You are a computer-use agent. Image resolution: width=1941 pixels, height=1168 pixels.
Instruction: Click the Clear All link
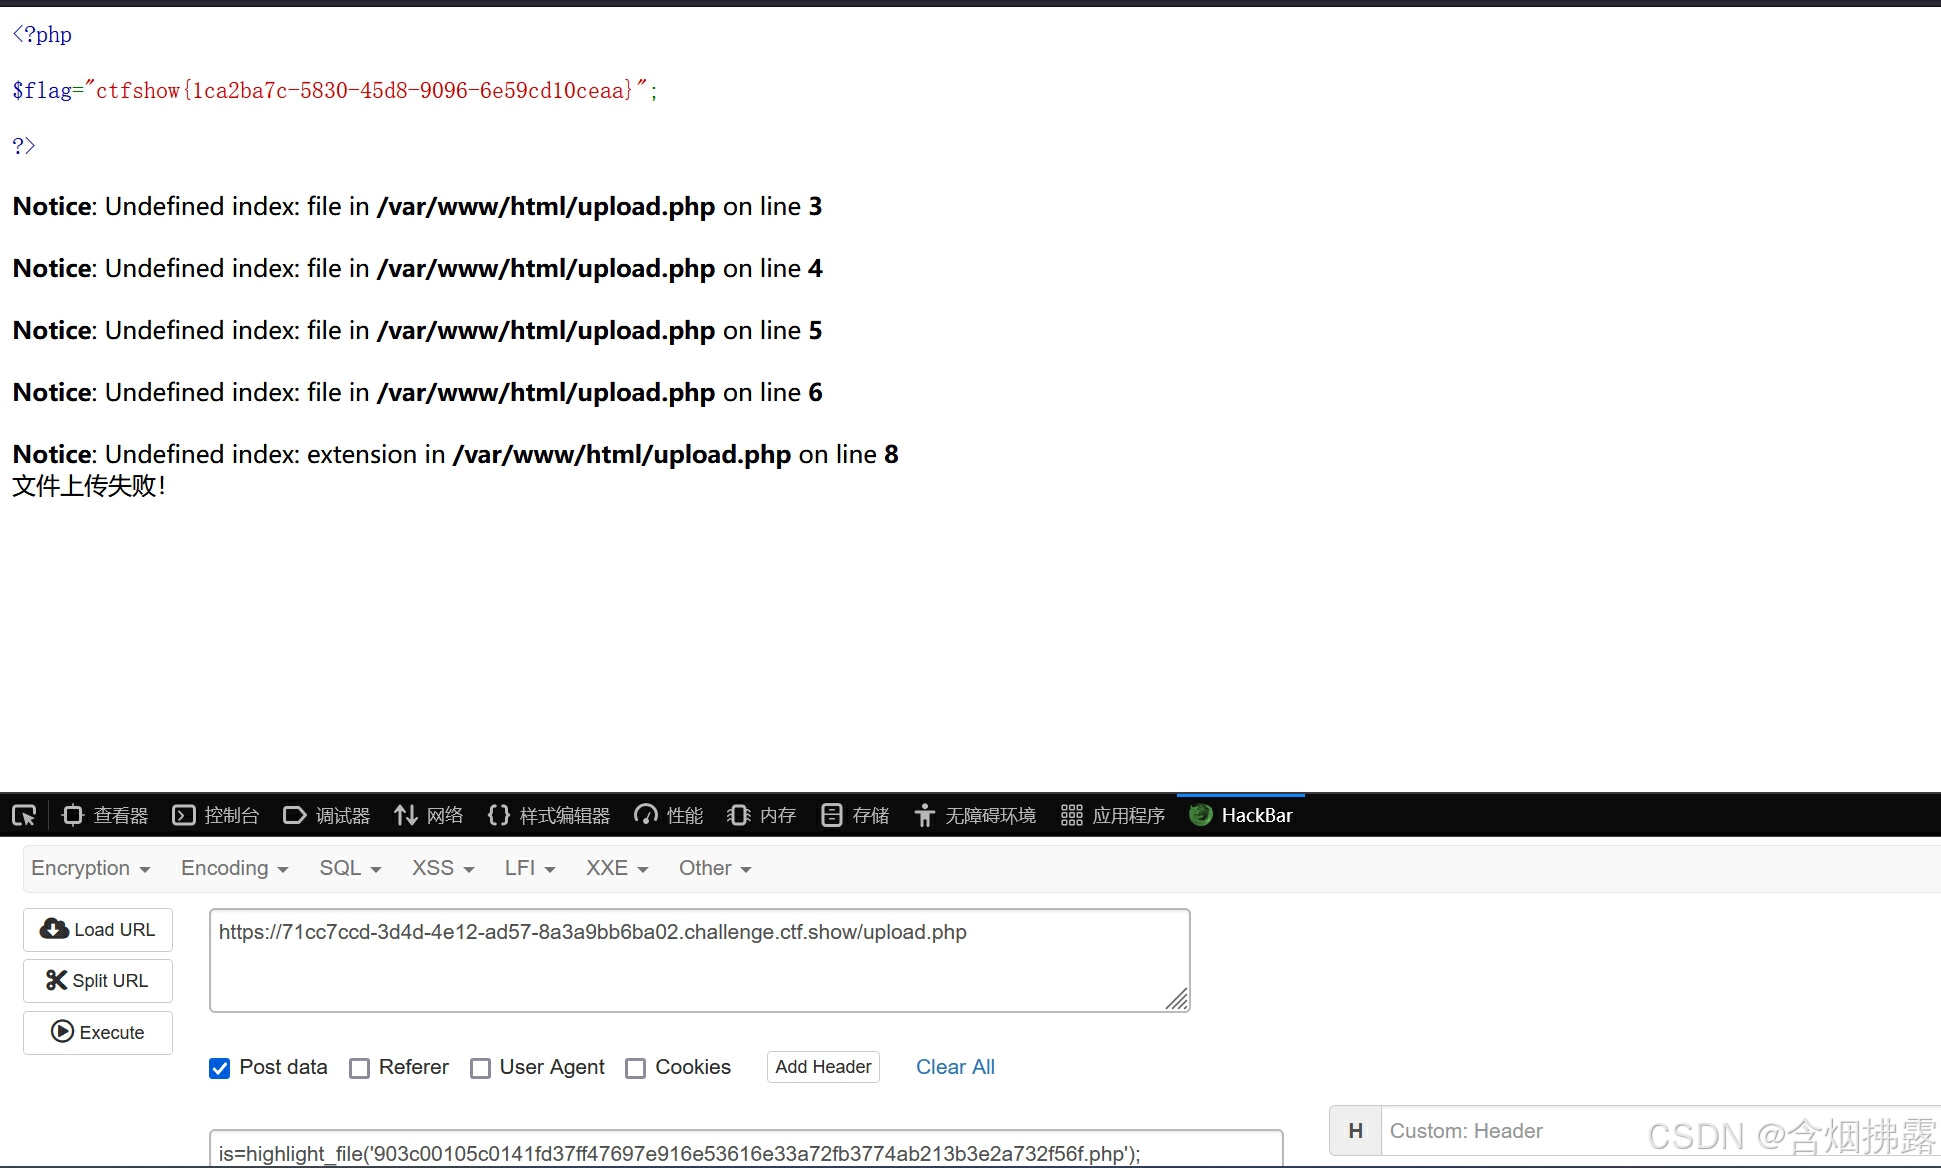click(x=955, y=1067)
